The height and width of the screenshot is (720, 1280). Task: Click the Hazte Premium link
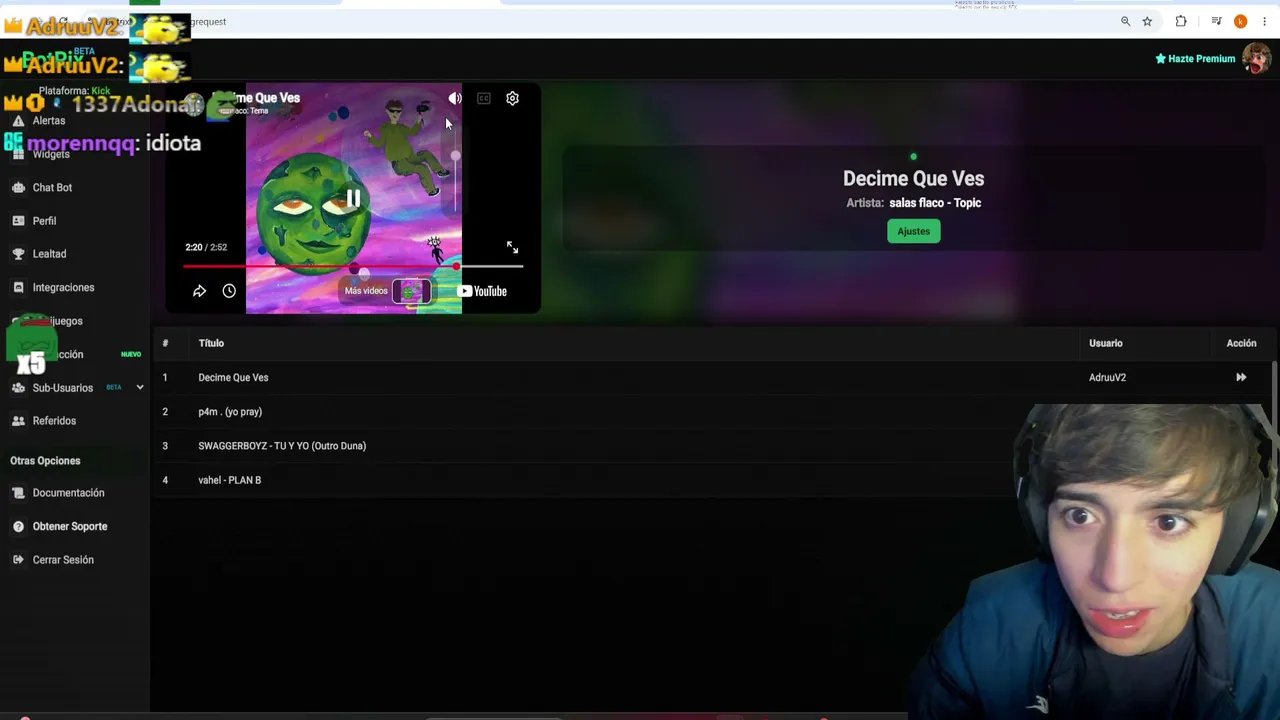tap(1195, 59)
